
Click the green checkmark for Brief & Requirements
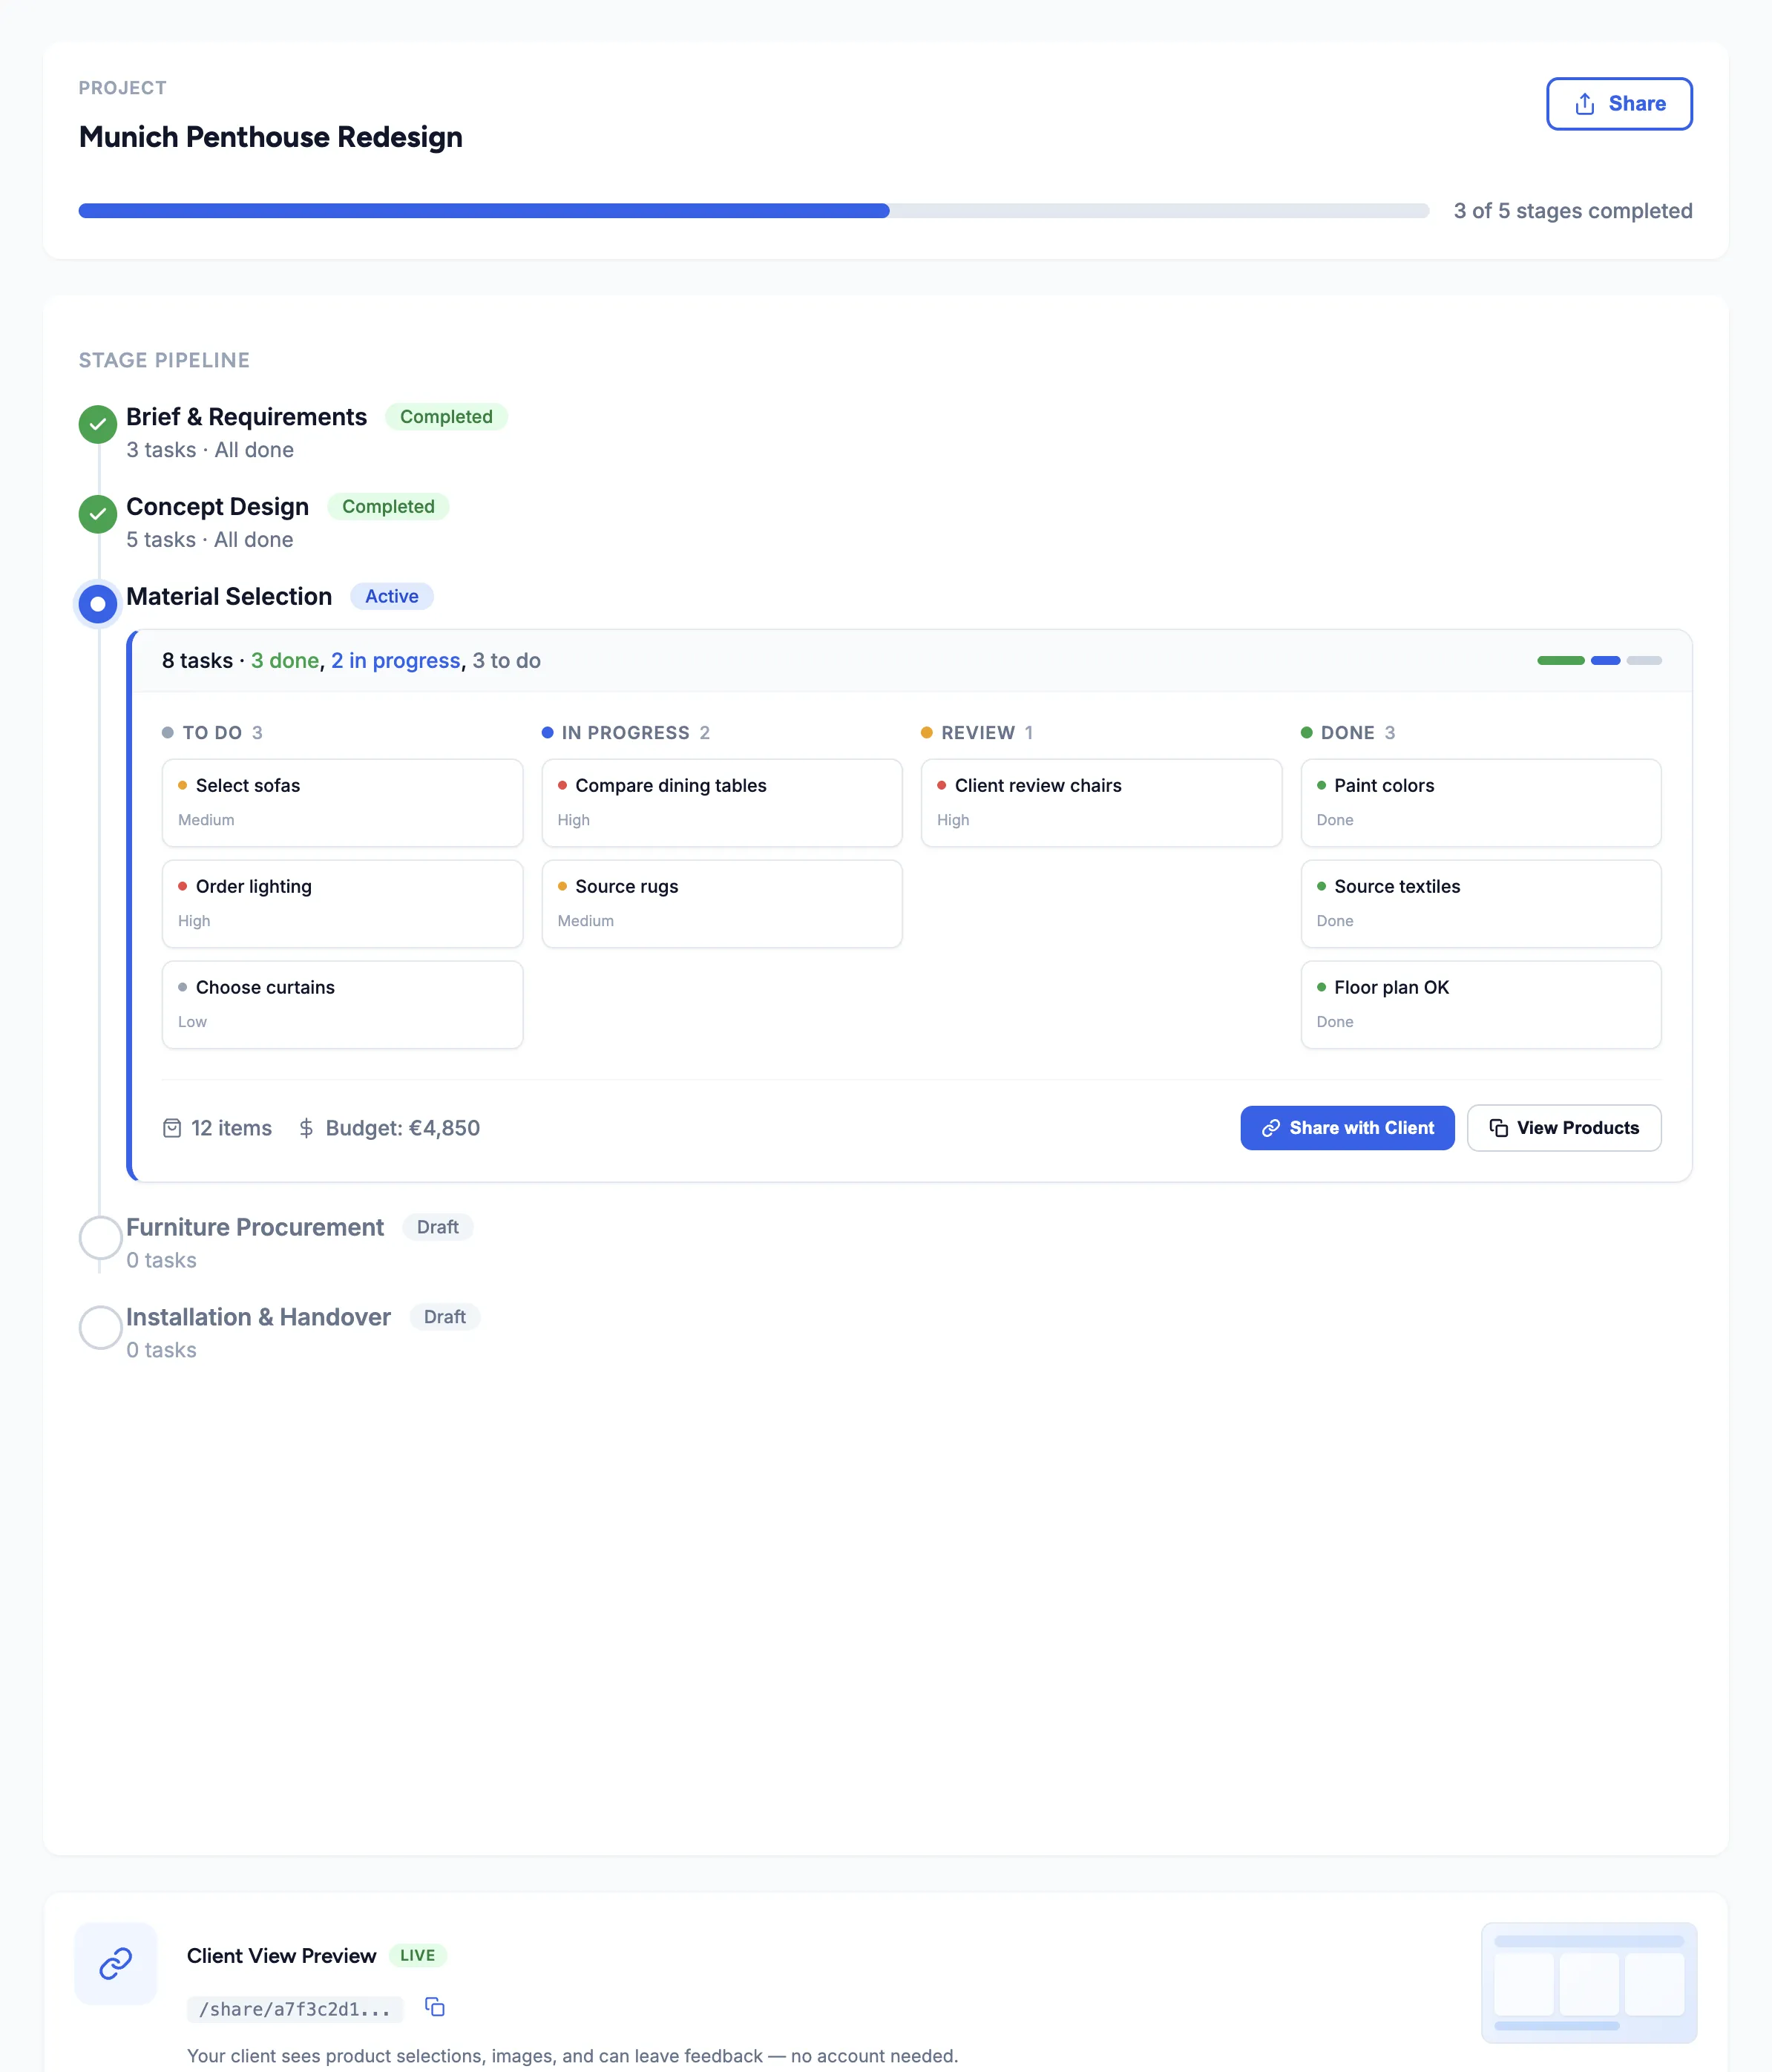tap(98, 424)
